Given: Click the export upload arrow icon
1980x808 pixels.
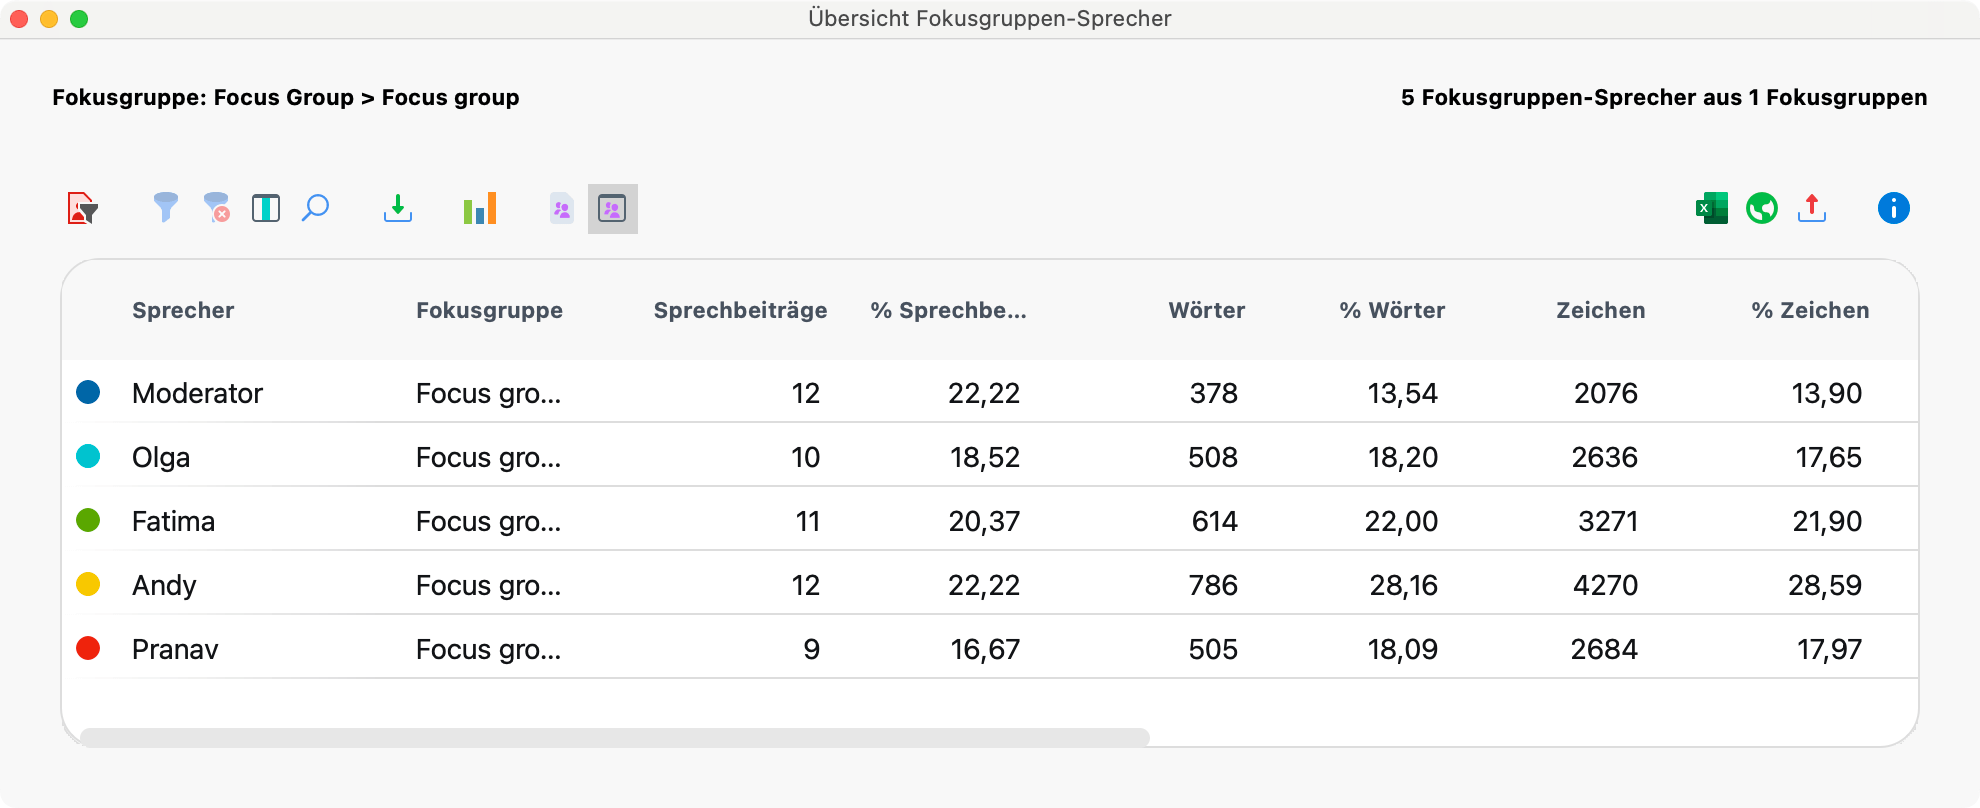Looking at the screenshot, I should pos(1812,208).
